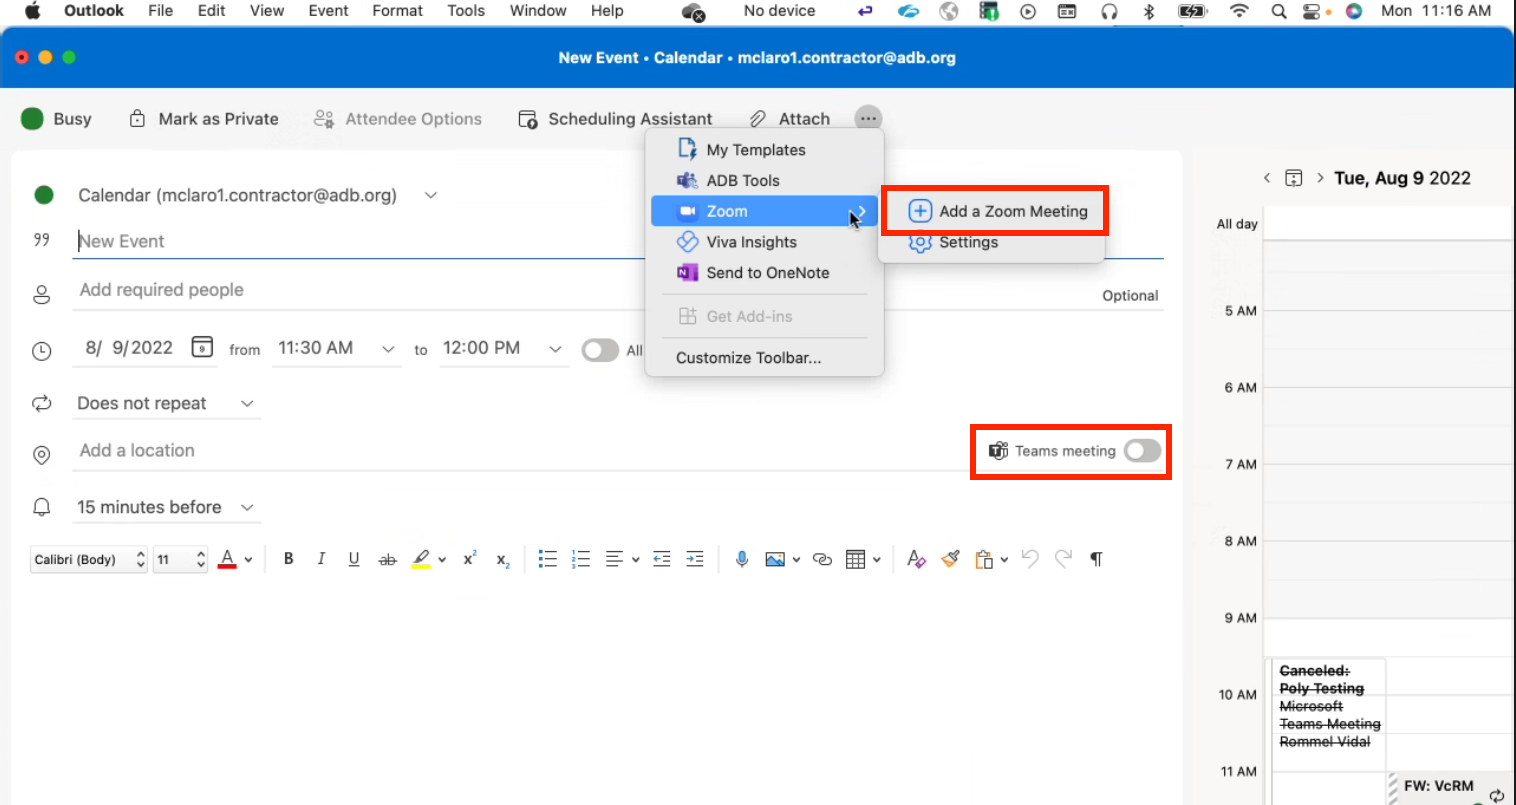Expand the text alignment options arrow
The height and width of the screenshot is (805, 1516).
click(635, 560)
